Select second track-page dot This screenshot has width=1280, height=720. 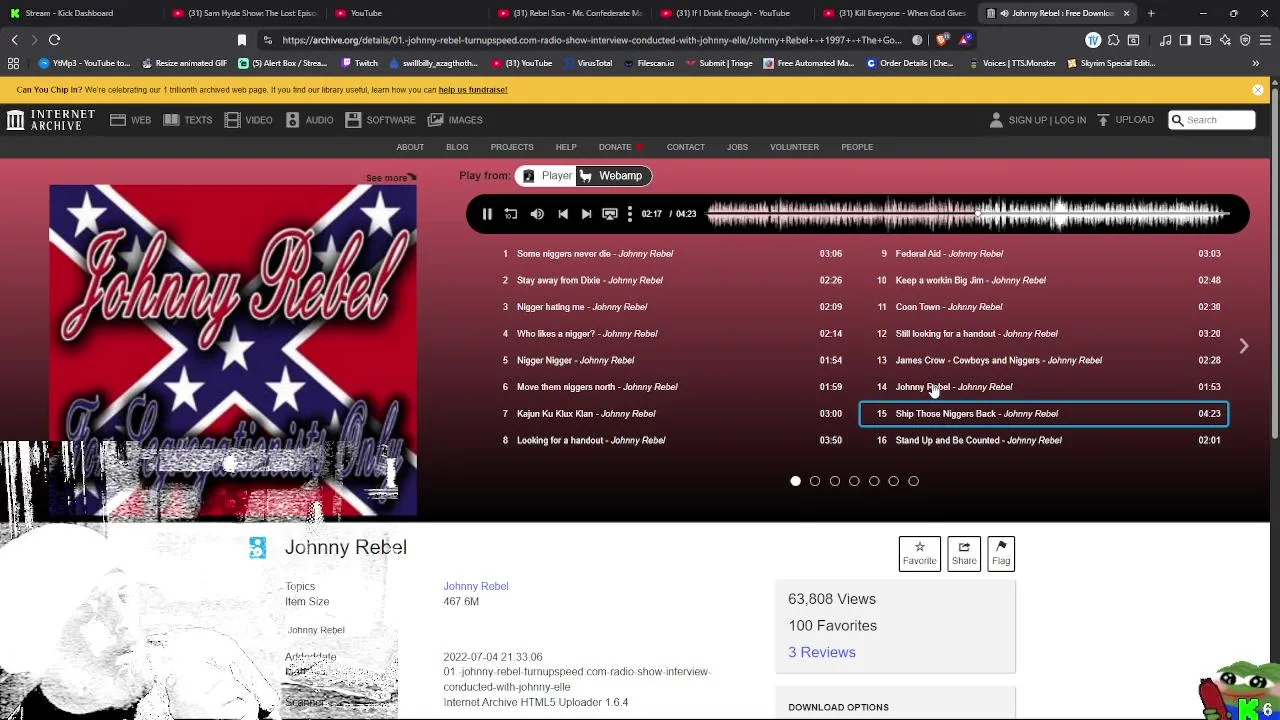click(x=815, y=481)
